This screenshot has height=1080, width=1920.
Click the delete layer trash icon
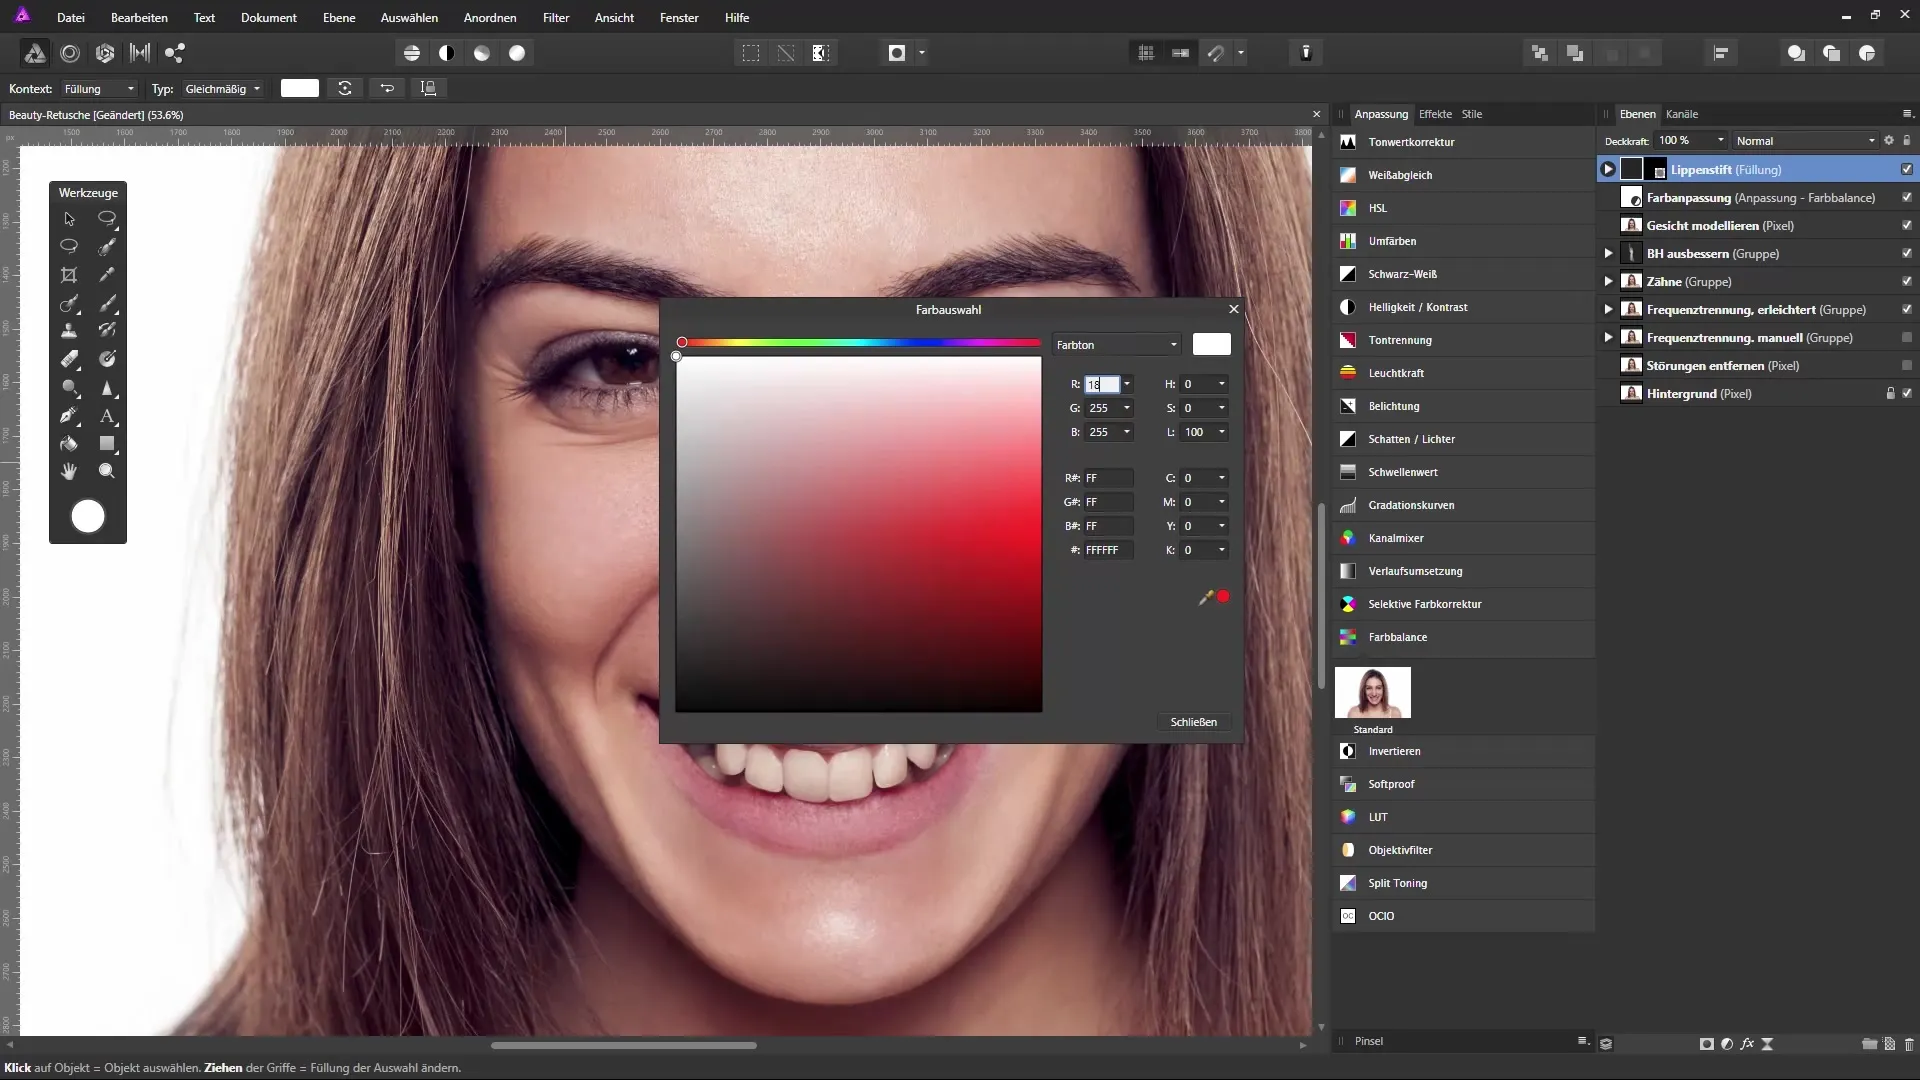[1908, 1043]
